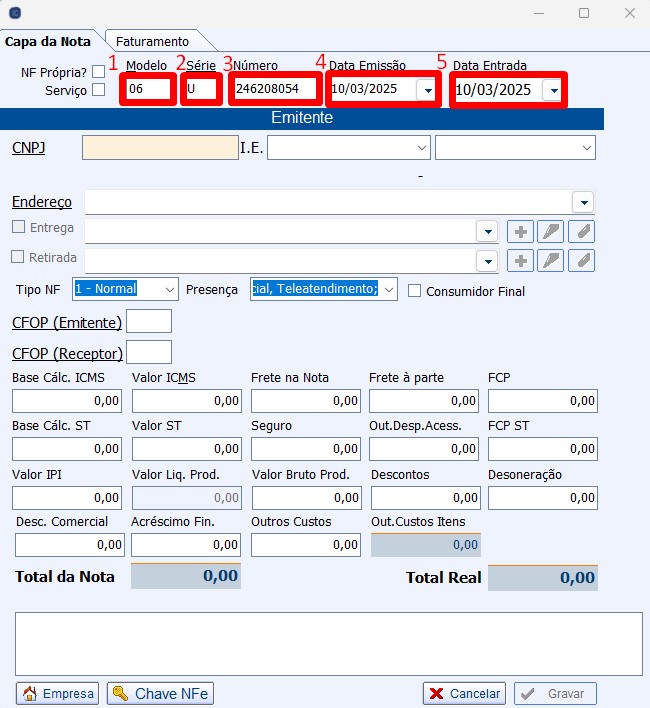650x708 pixels.
Task: Open the Presença dropdown
Action: [388, 289]
